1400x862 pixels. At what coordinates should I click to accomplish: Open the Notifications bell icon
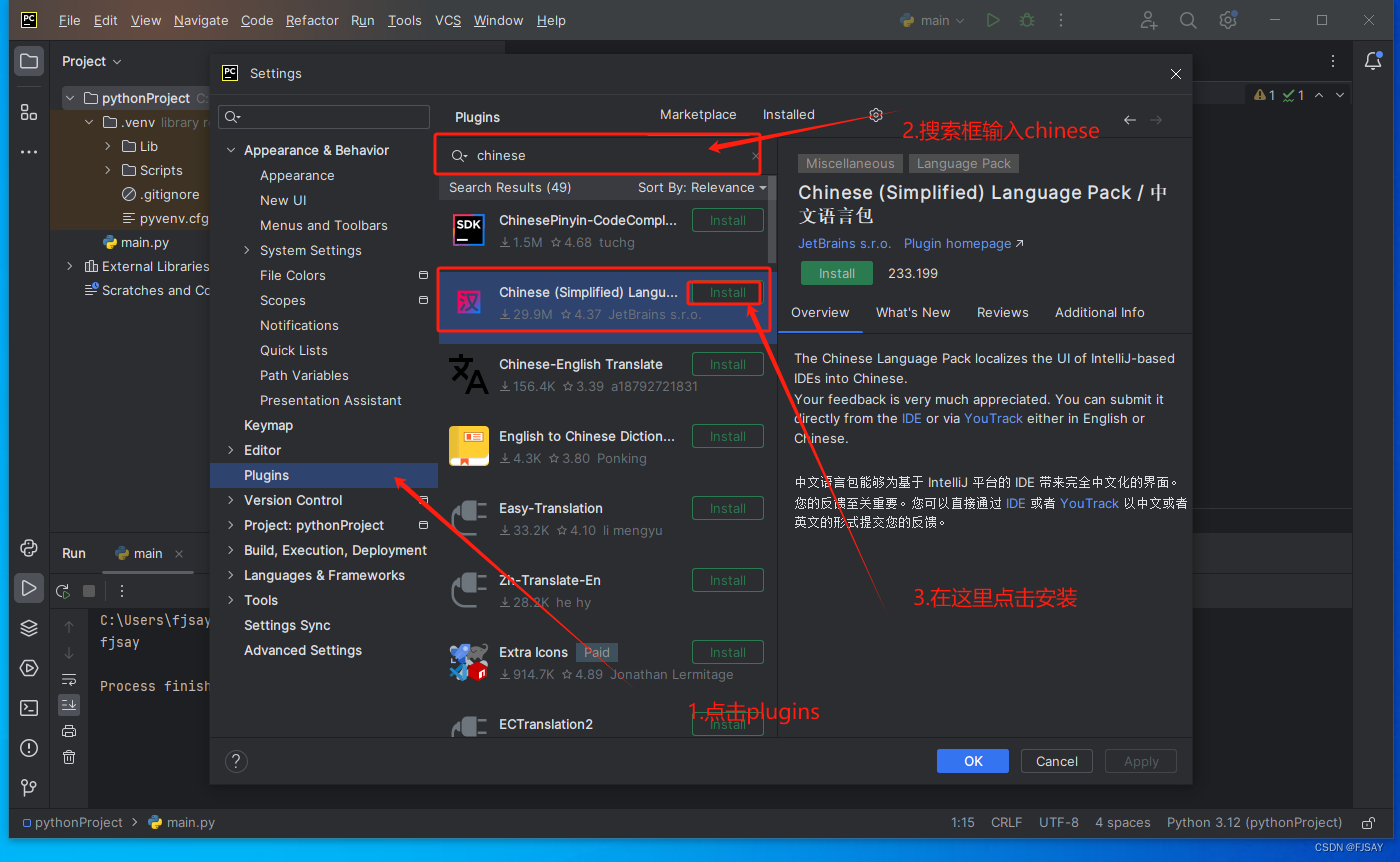(x=1373, y=62)
